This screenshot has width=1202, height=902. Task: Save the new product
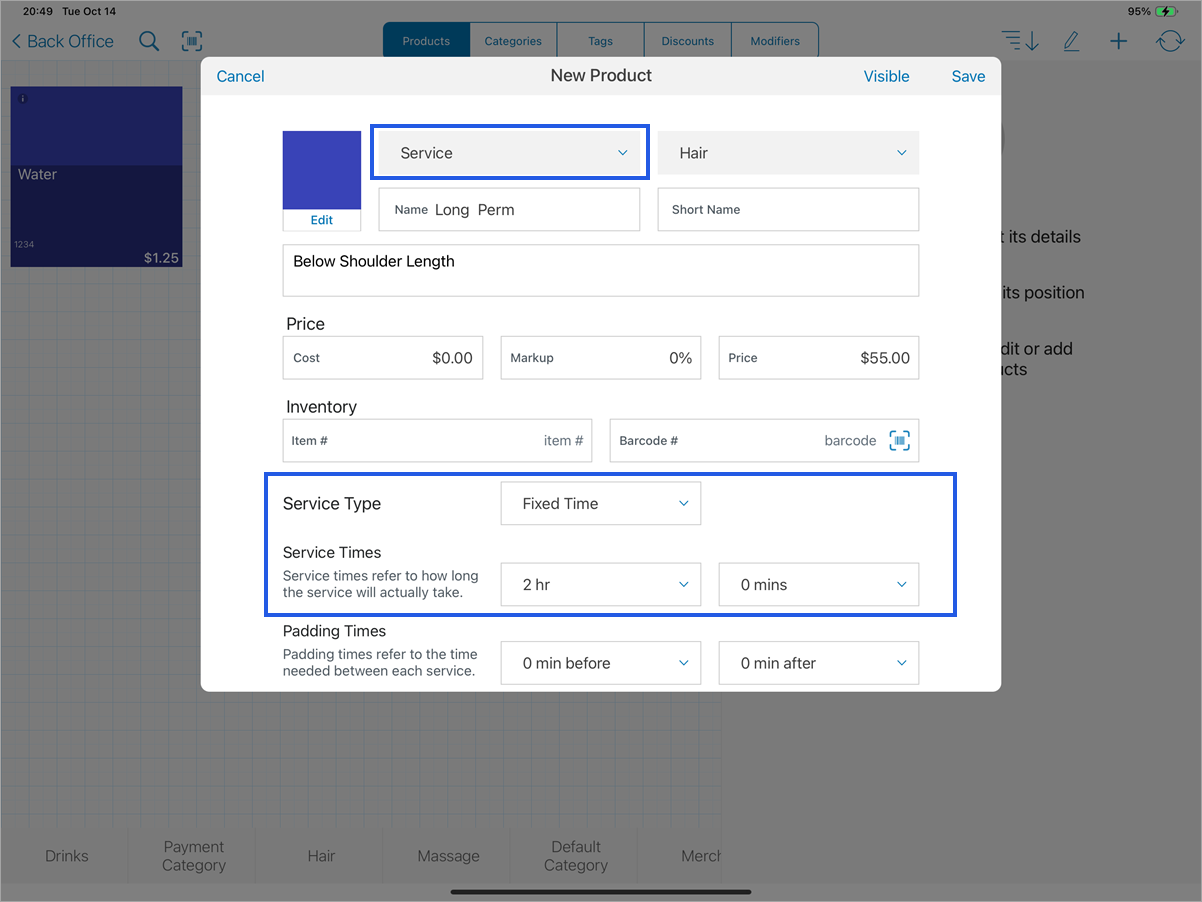pyautogui.click(x=967, y=76)
